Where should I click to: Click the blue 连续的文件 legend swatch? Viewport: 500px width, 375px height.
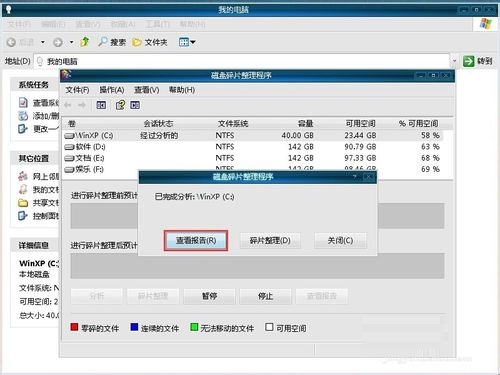pos(134,327)
